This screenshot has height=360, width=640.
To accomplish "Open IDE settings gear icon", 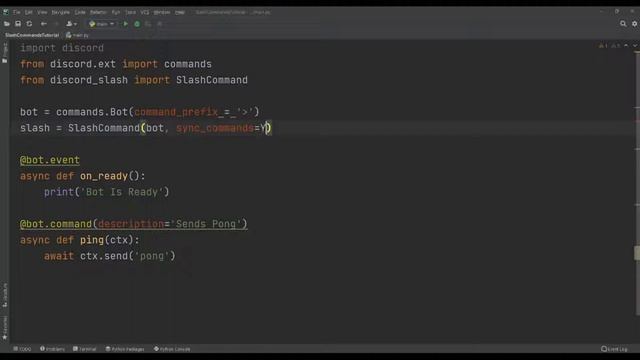I will point(635,24).
